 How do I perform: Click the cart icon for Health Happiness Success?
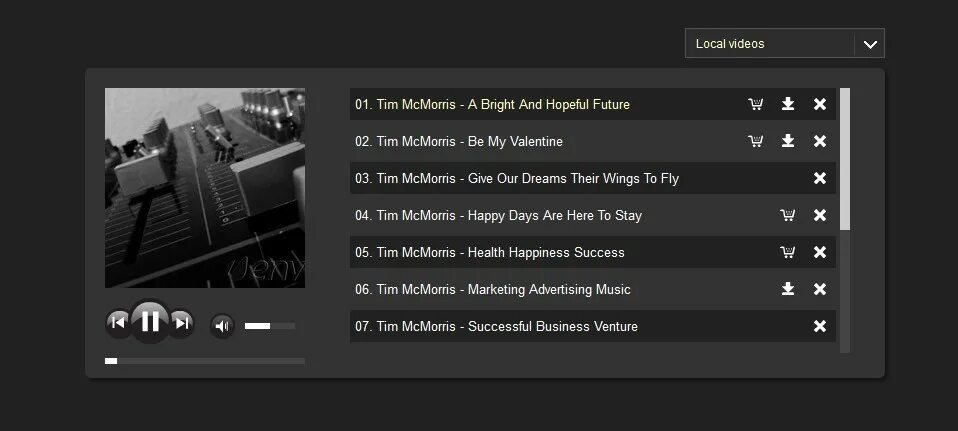pyautogui.click(x=788, y=252)
